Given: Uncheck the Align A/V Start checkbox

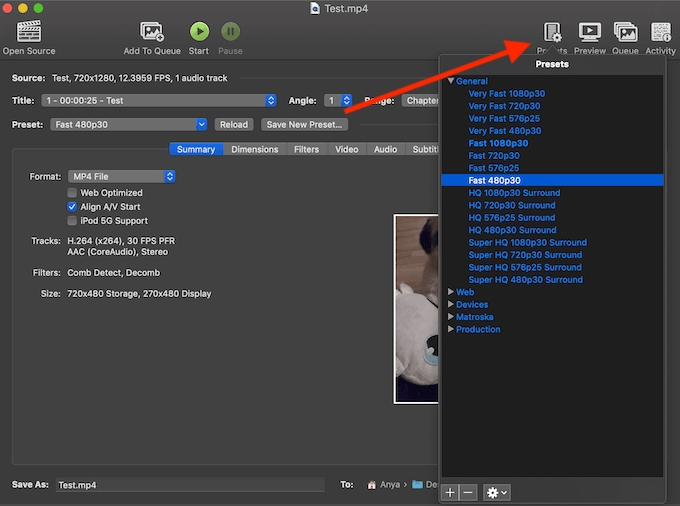Looking at the screenshot, I should (x=72, y=207).
